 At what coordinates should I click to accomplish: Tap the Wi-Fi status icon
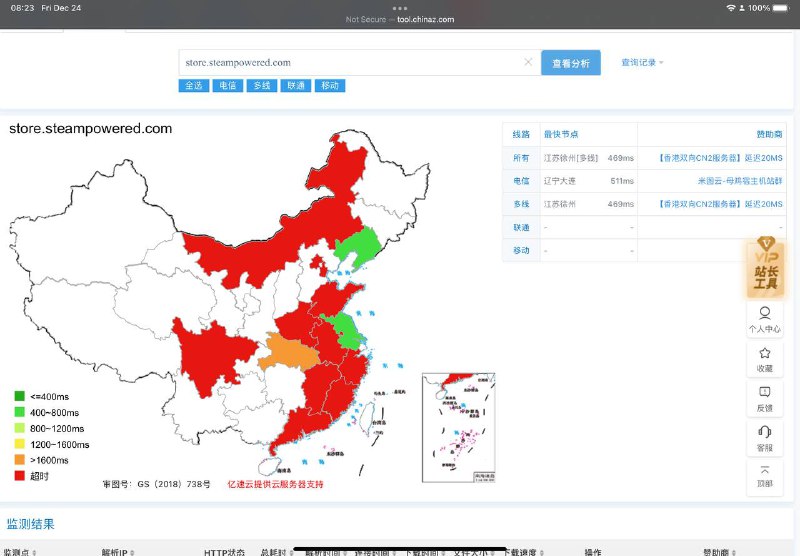coord(731,8)
